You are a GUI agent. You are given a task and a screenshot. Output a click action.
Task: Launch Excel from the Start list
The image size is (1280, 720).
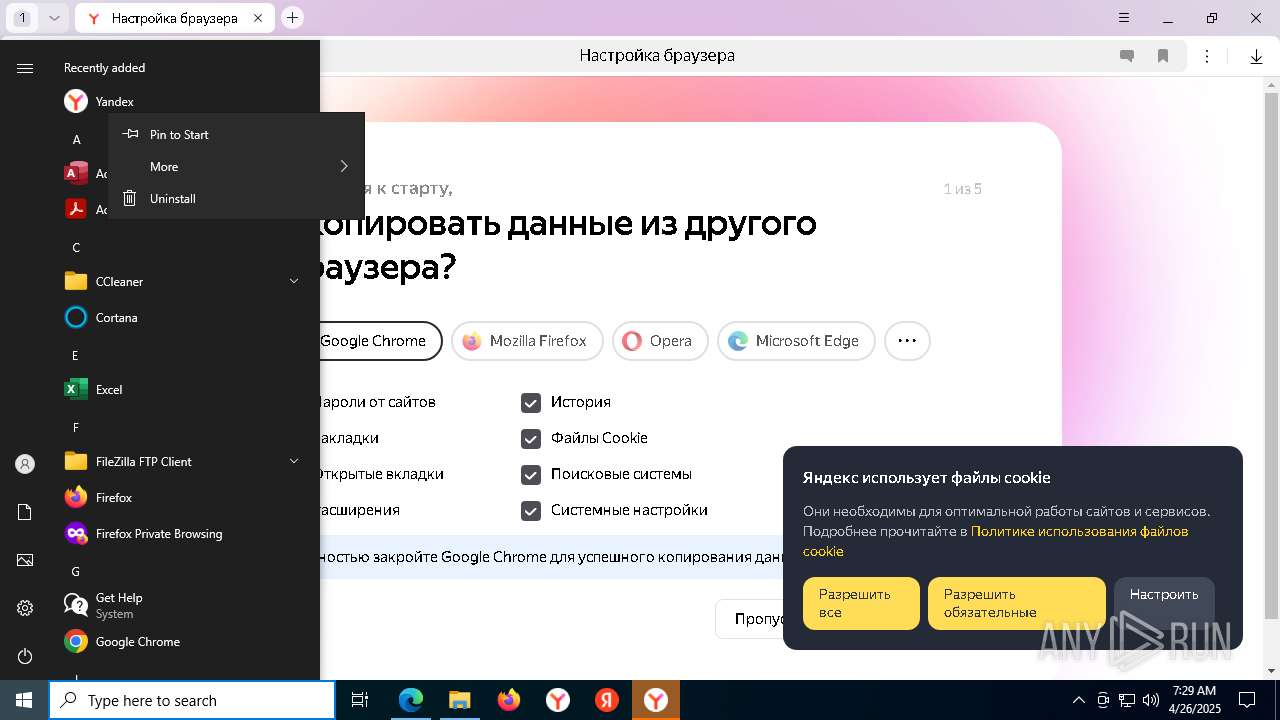click(180, 389)
